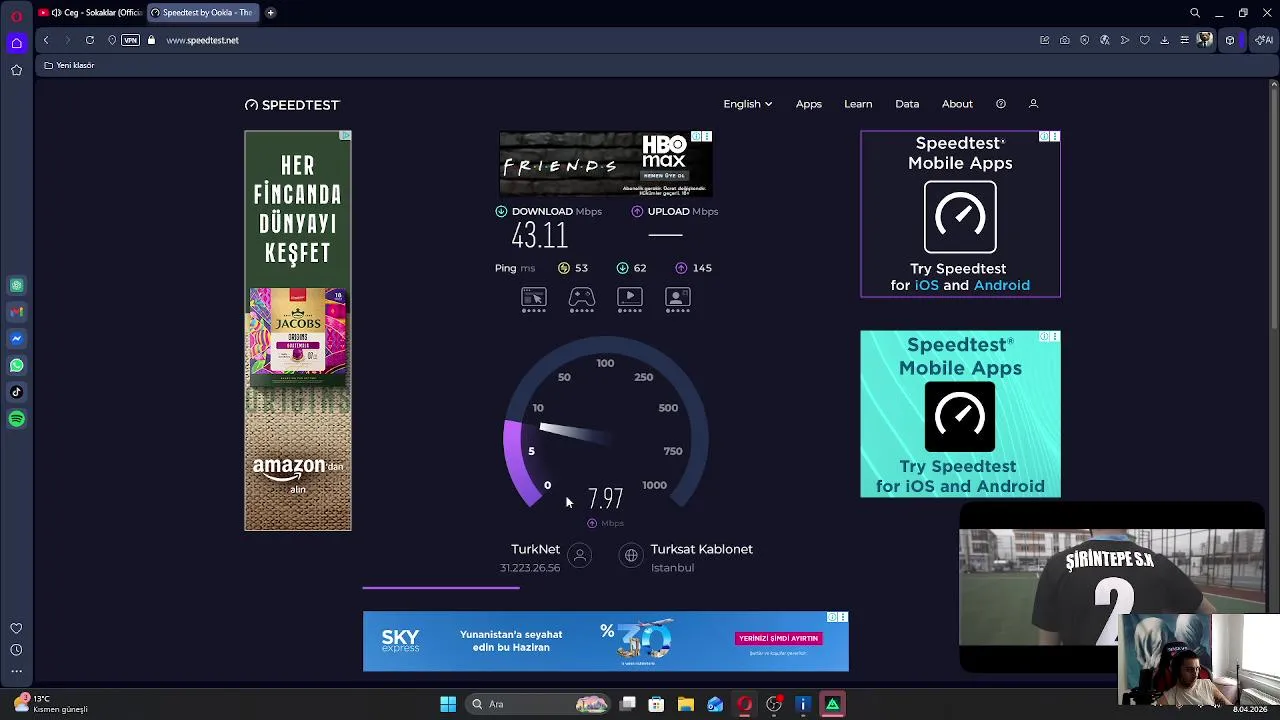1280x720 pixels.
Task: Go back to the previous page
Action: click(x=46, y=40)
